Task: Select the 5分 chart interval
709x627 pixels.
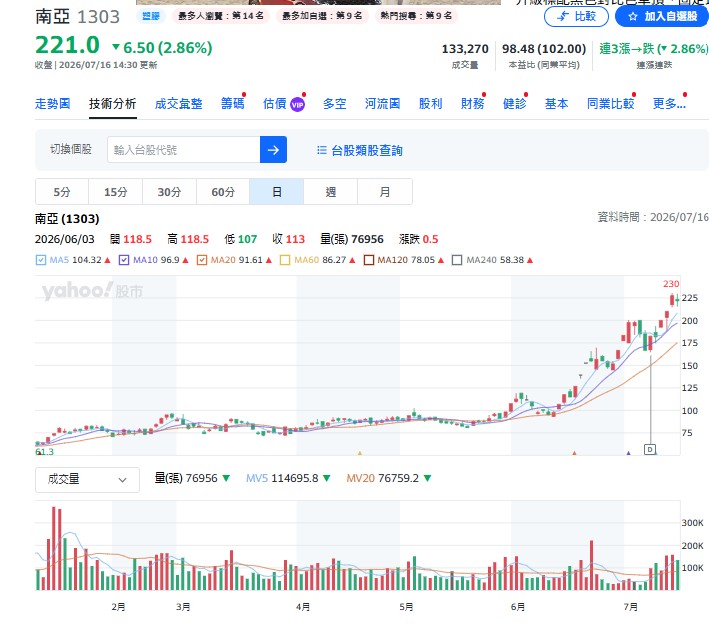Action: click(x=62, y=192)
